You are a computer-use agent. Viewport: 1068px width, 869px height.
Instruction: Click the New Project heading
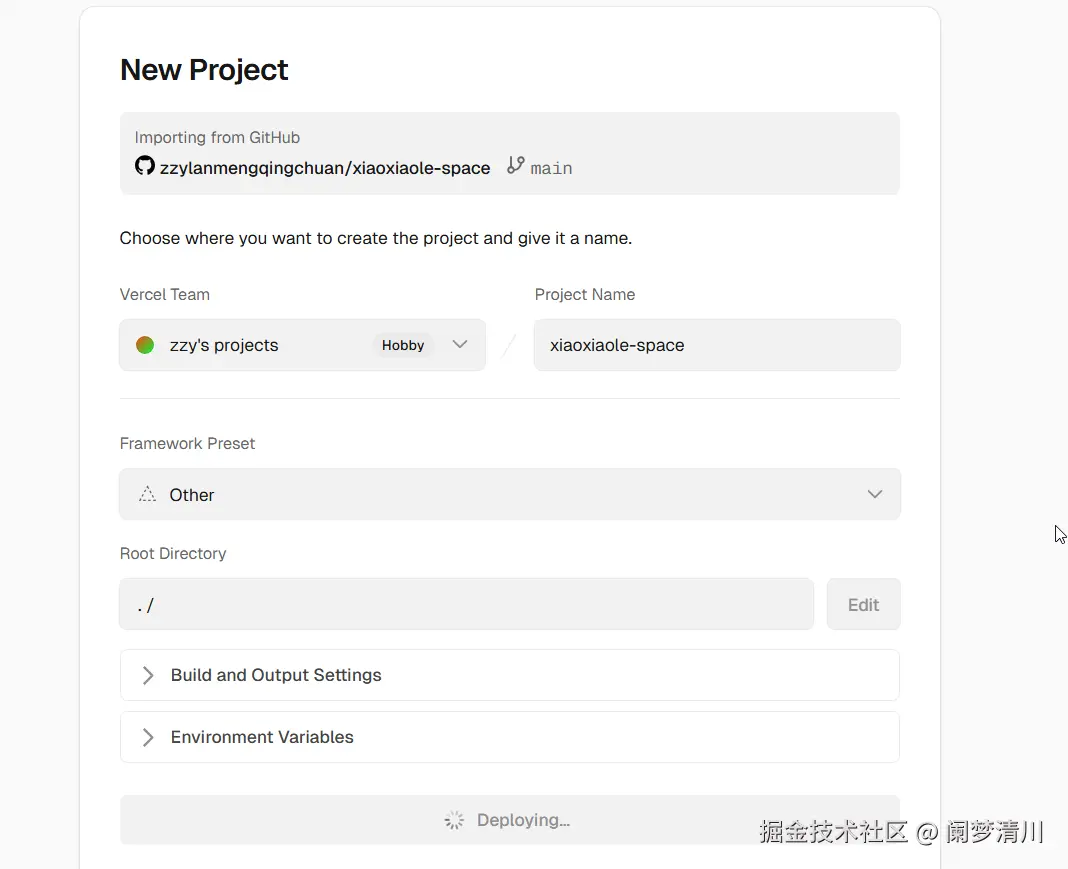coord(204,70)
